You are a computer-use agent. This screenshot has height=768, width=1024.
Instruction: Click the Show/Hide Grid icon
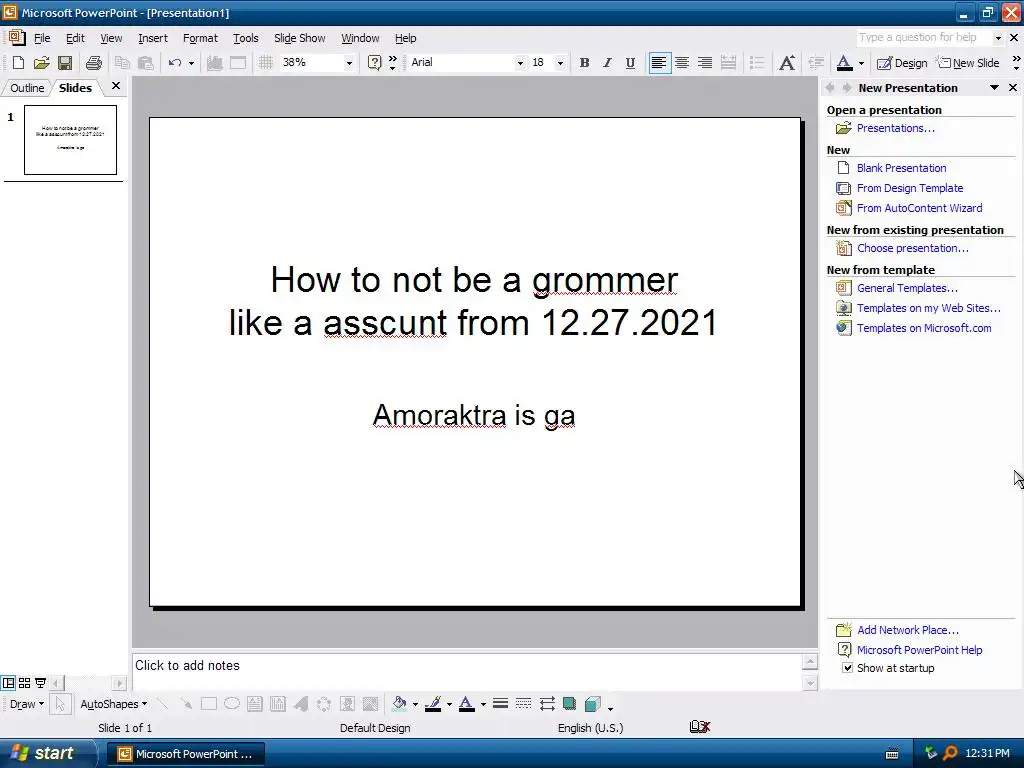pyautogui.click(x=265, y=63)
